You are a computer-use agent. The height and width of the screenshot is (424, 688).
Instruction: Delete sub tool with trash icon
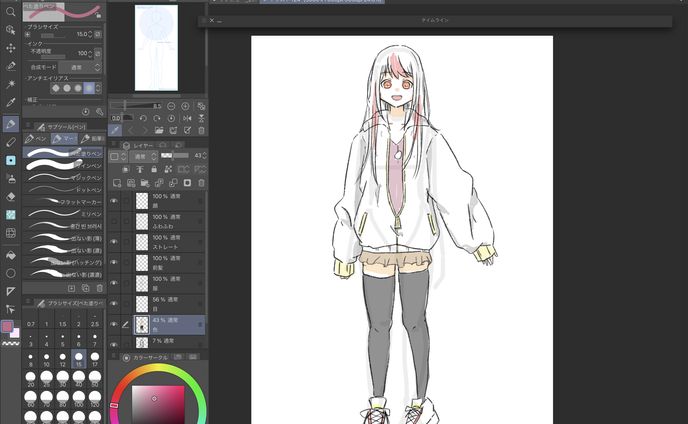(x=100, y=288)
